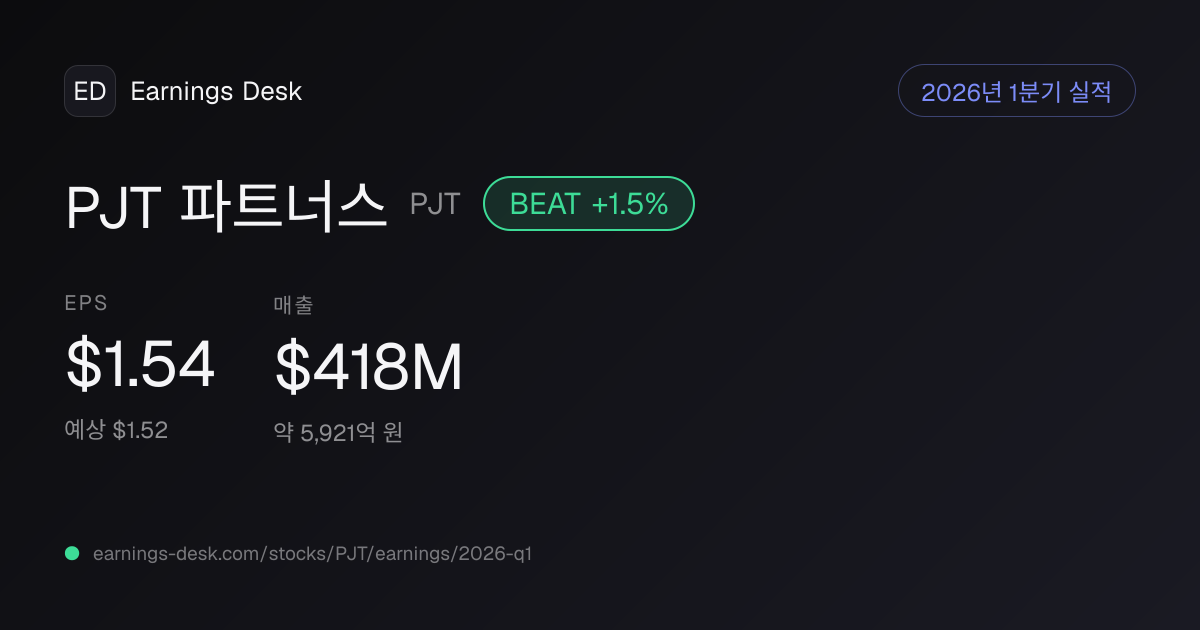Click the $1.52 amount in the estimate
Viewport: 1200px width, 630px height.
(x=140, y=430)
